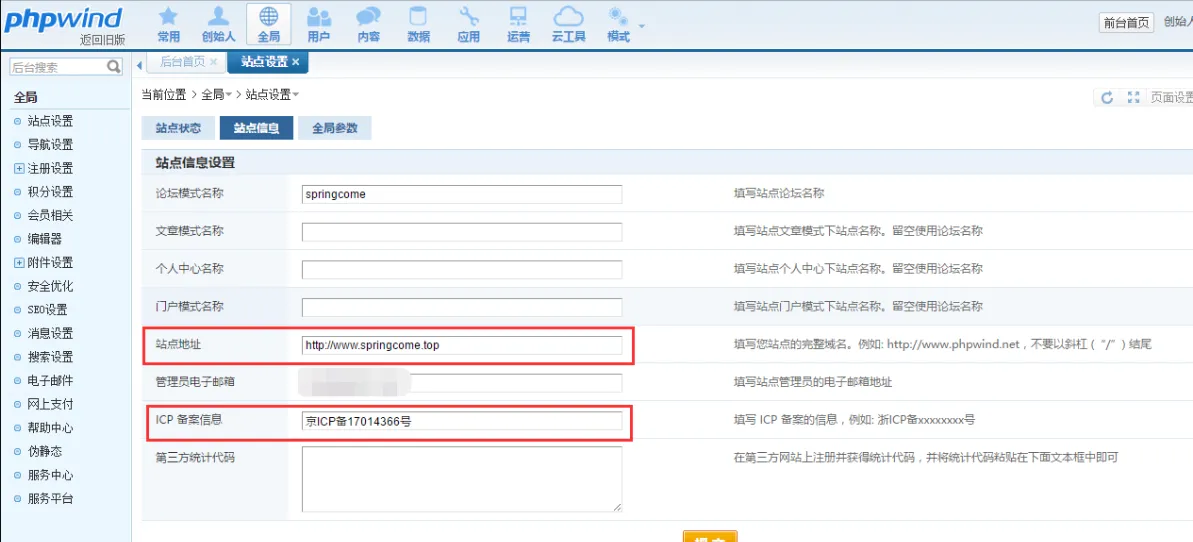Select the 站点状态 tab

click(178, 128)
